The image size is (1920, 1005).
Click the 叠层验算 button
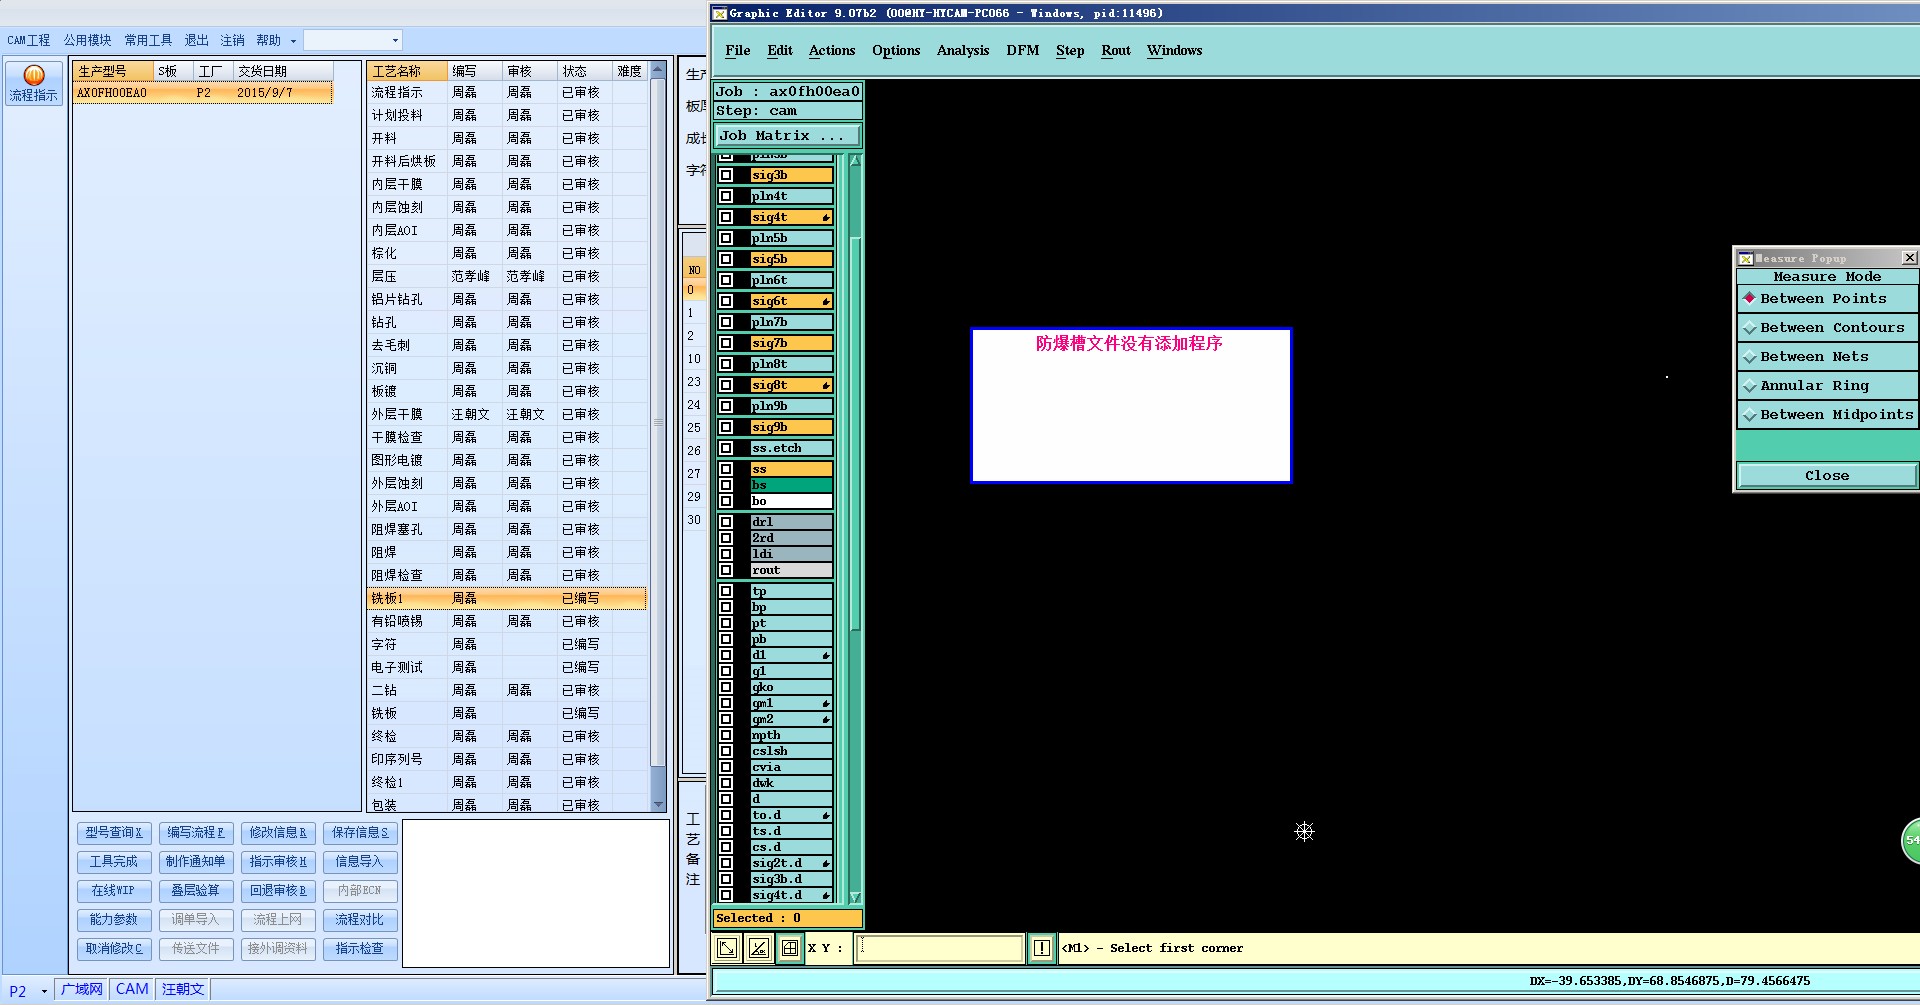196,891
